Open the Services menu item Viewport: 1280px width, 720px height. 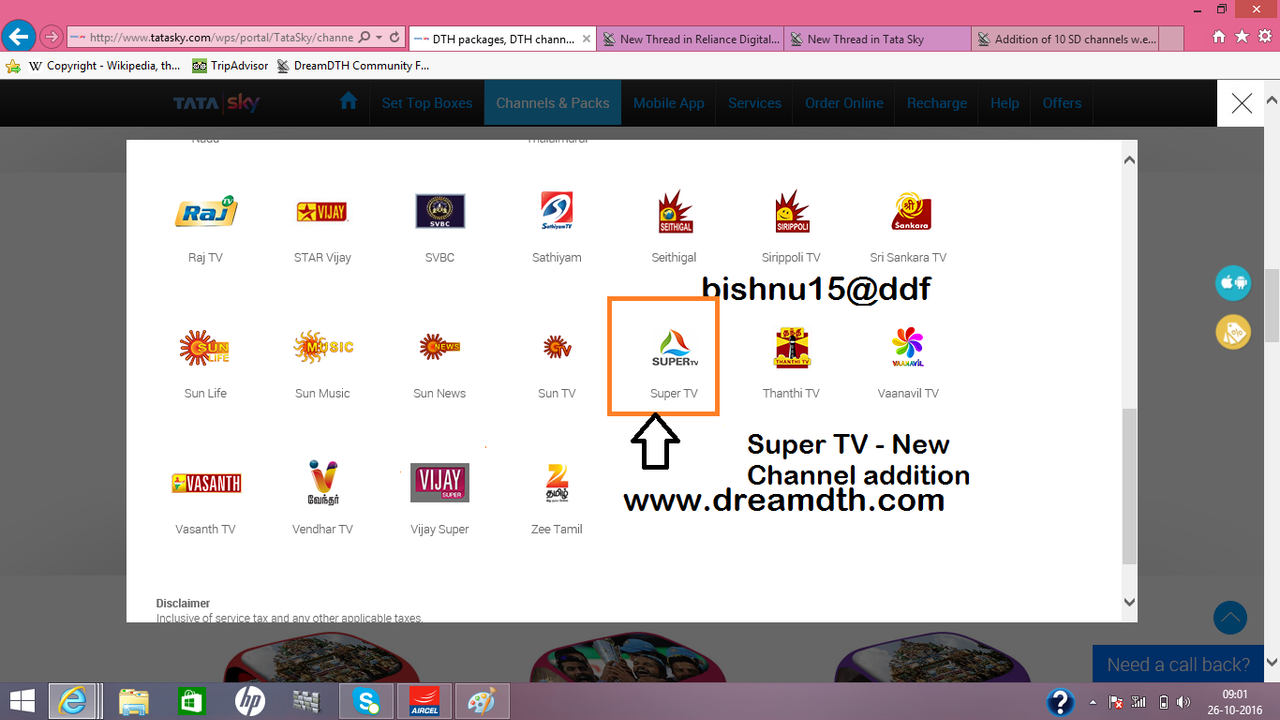(x=755, y=103)
